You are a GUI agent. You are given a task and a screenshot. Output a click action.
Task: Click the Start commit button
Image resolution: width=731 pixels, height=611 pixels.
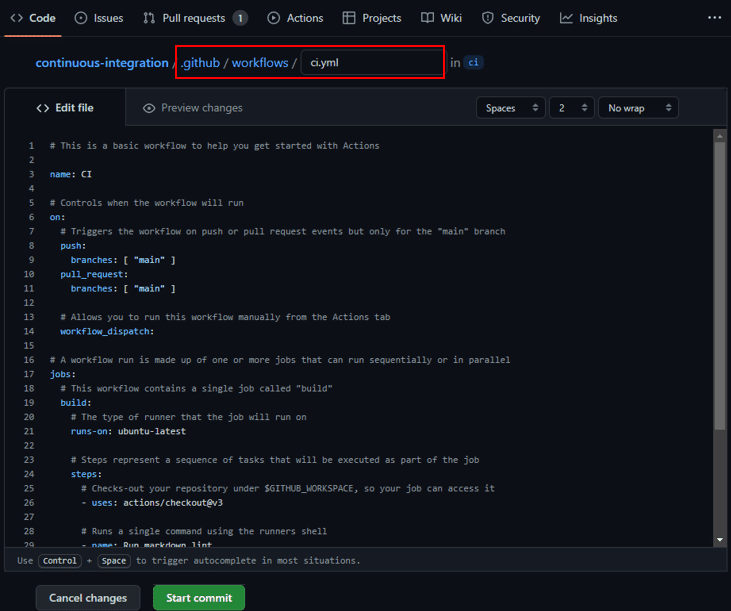pos(199,597)
